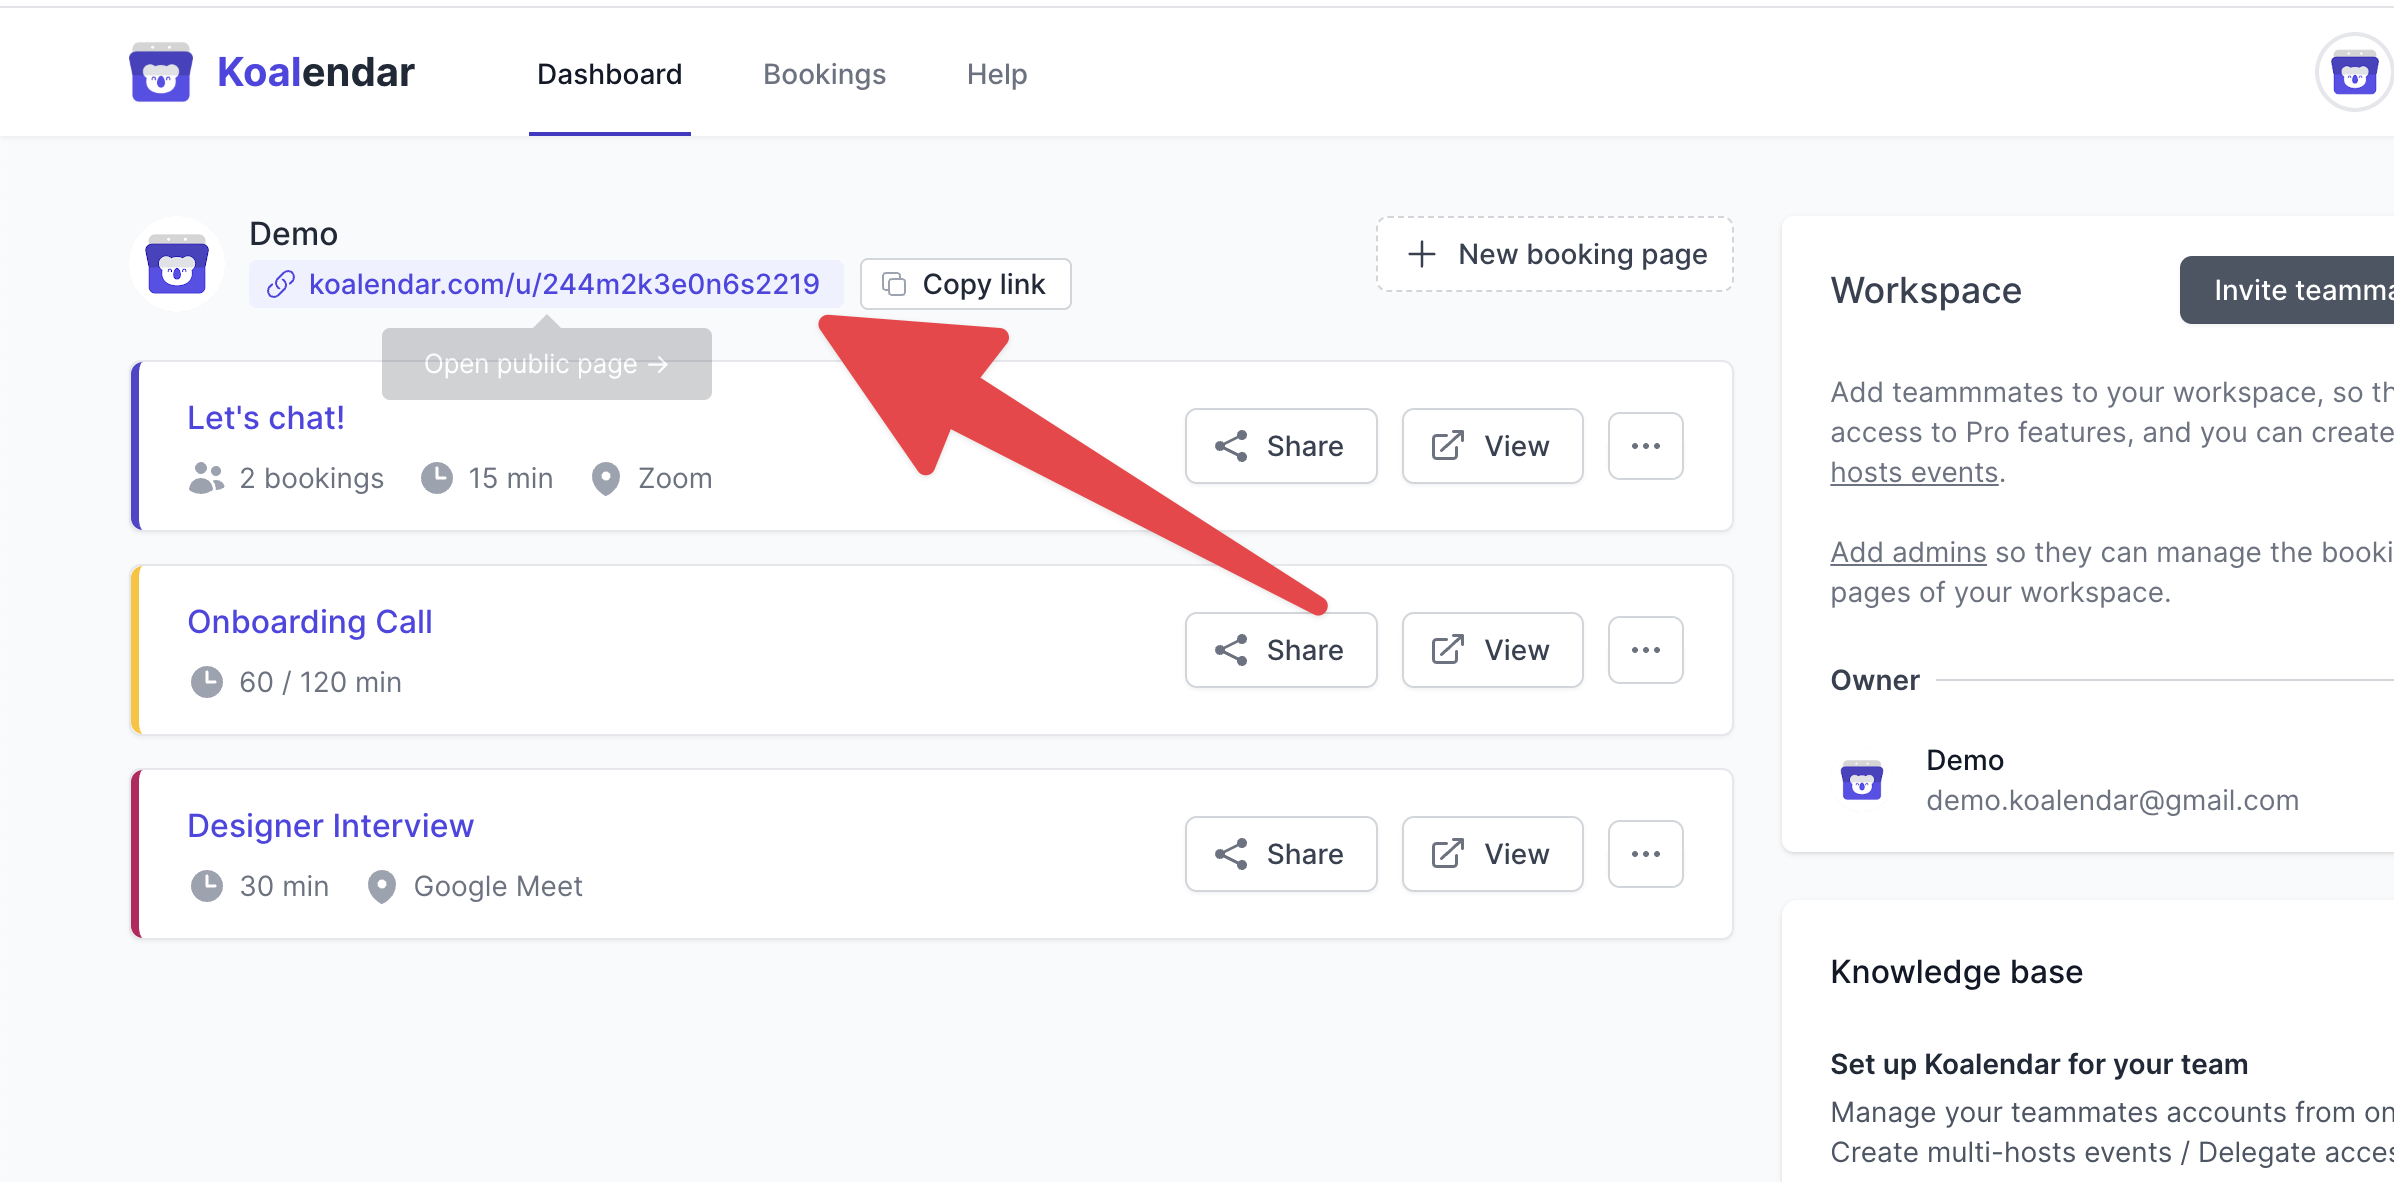2394x1182 pixels.
Task: Click the external-link icon on Onboarding Call View
Action: pyautogui.click(x=1447, y=650)
